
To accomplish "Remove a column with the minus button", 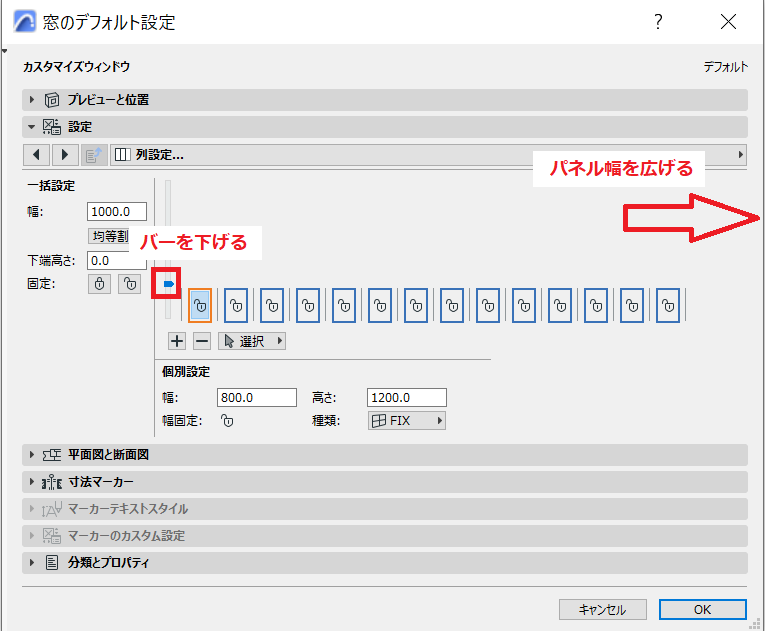I will [202, 341].
